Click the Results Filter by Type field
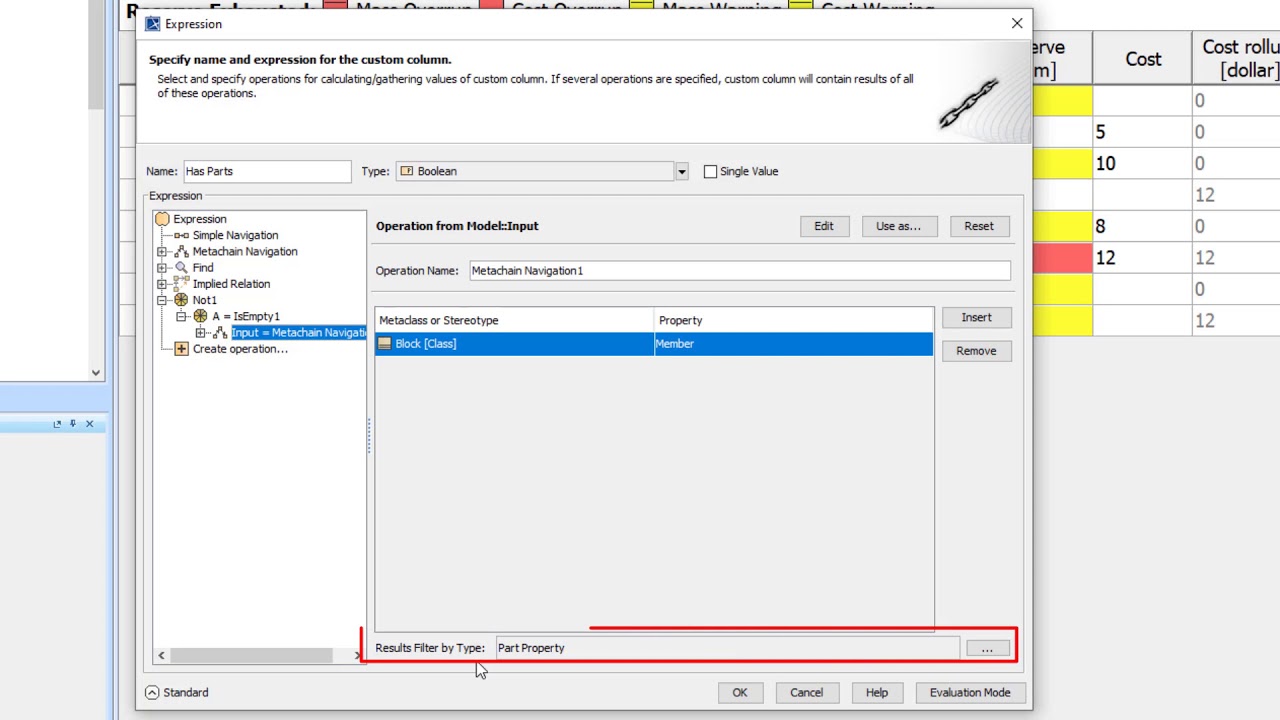Screen dimensions: 1280x720 coord(727,648)
